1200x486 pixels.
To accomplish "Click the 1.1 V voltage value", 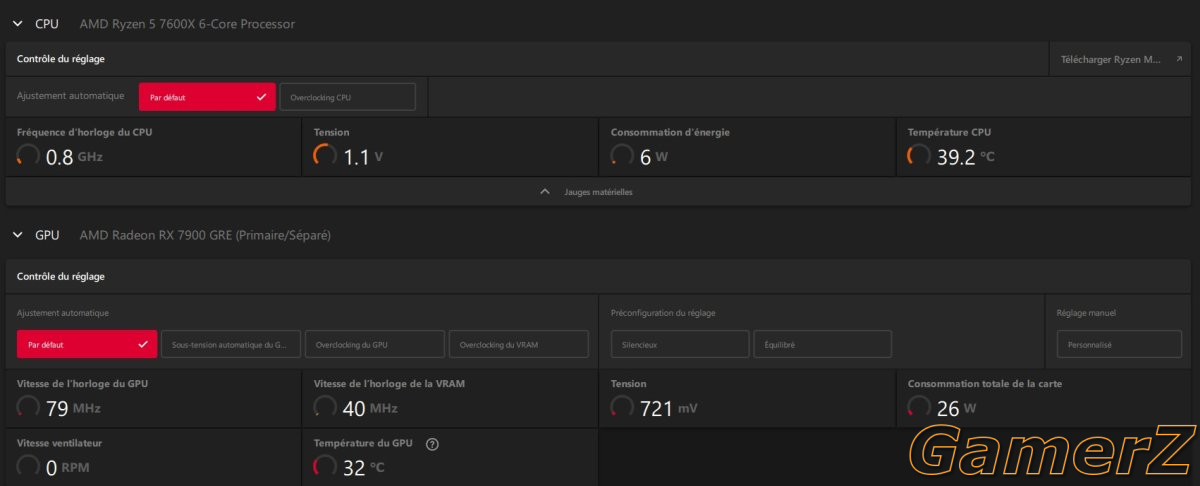I will click(364, 157).
